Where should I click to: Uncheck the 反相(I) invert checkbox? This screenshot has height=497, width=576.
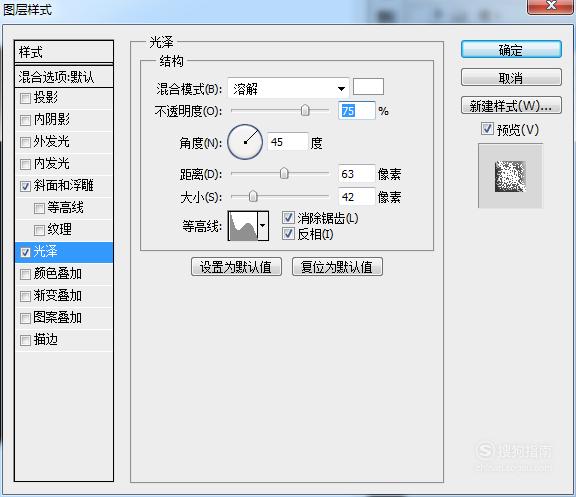click(288, 234)
